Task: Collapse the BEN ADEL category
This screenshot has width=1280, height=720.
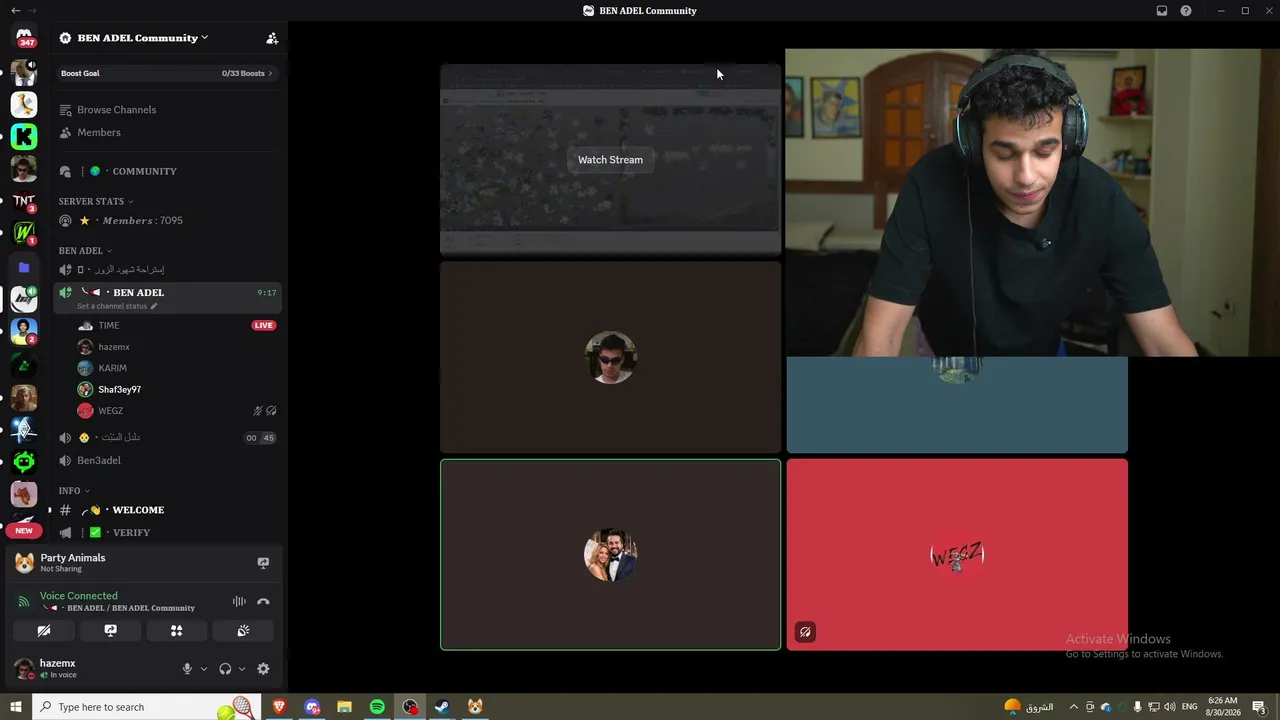Action: (x=85, y=251)
